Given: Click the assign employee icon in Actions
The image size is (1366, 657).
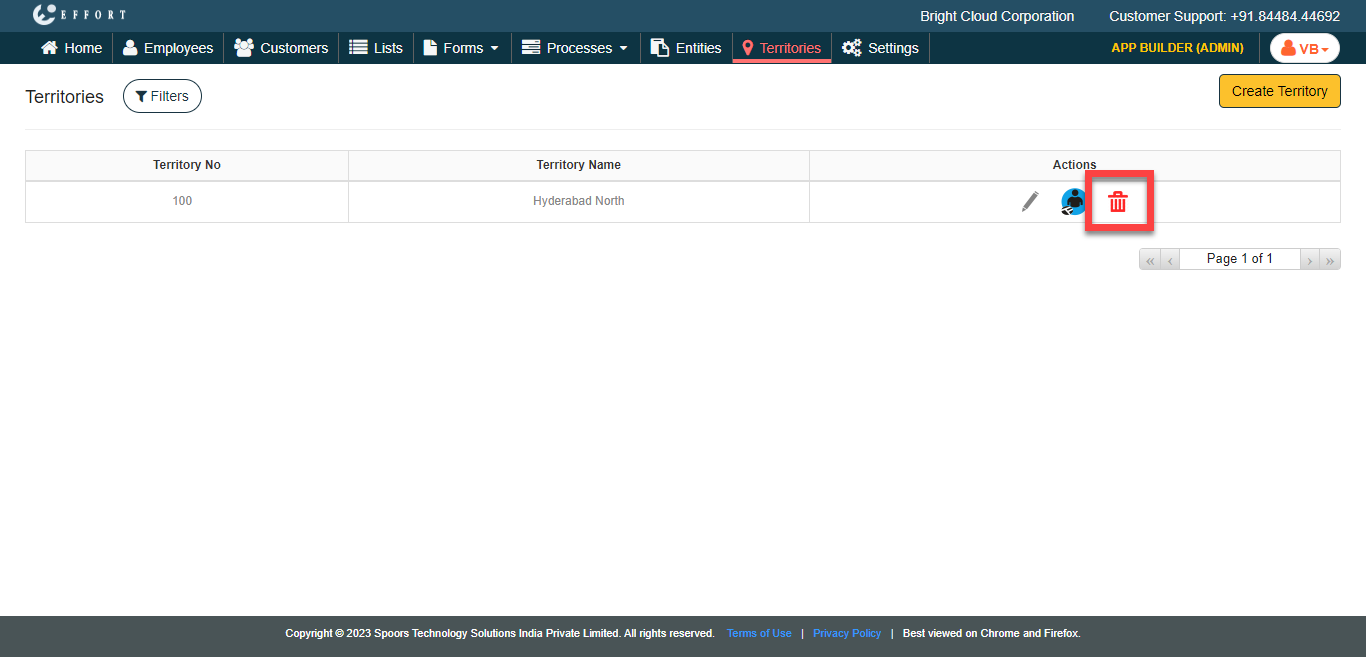Looking at the screenshot, I should point(1074,202).
